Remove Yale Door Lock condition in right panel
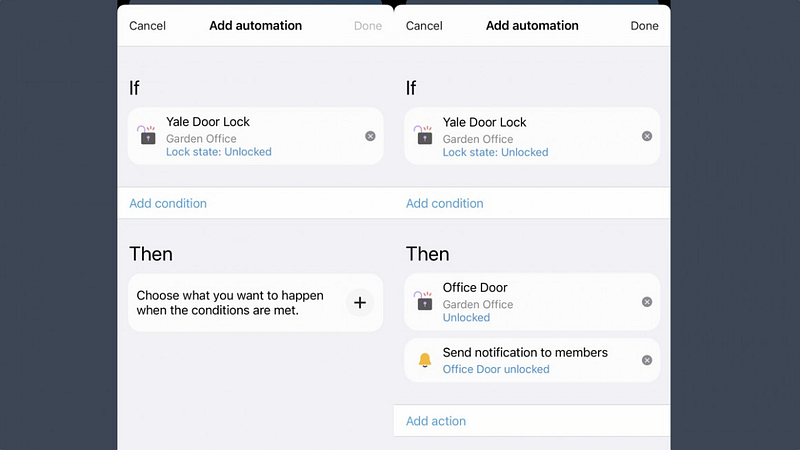This screenshot has height=450, width=800. click(647, 136)
